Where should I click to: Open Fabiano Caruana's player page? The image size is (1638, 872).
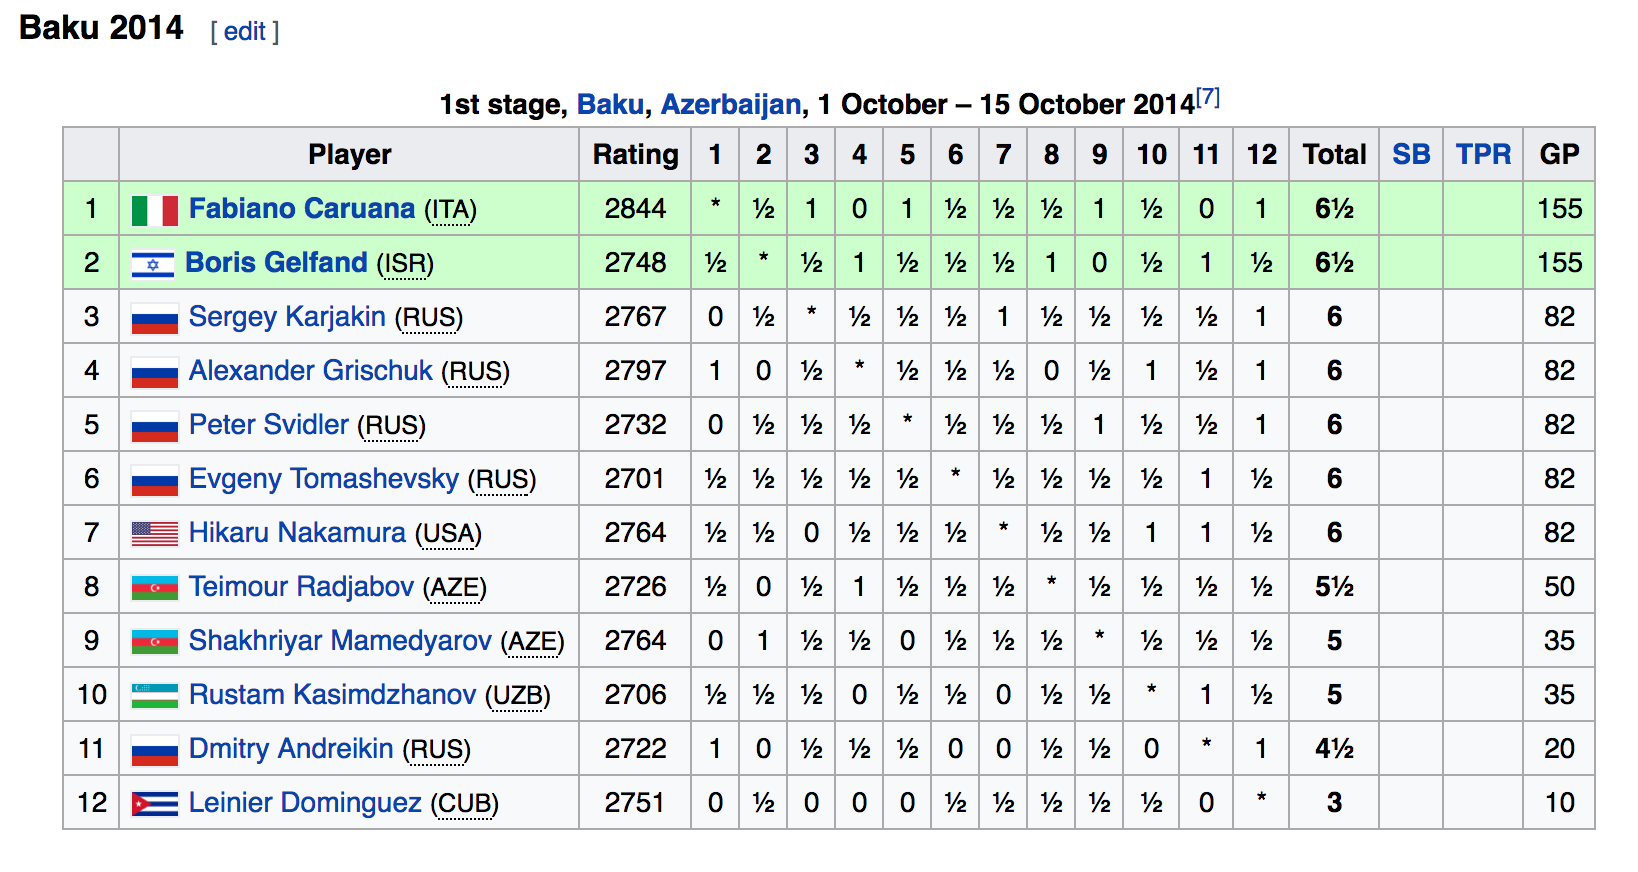[x=301, y=208]
